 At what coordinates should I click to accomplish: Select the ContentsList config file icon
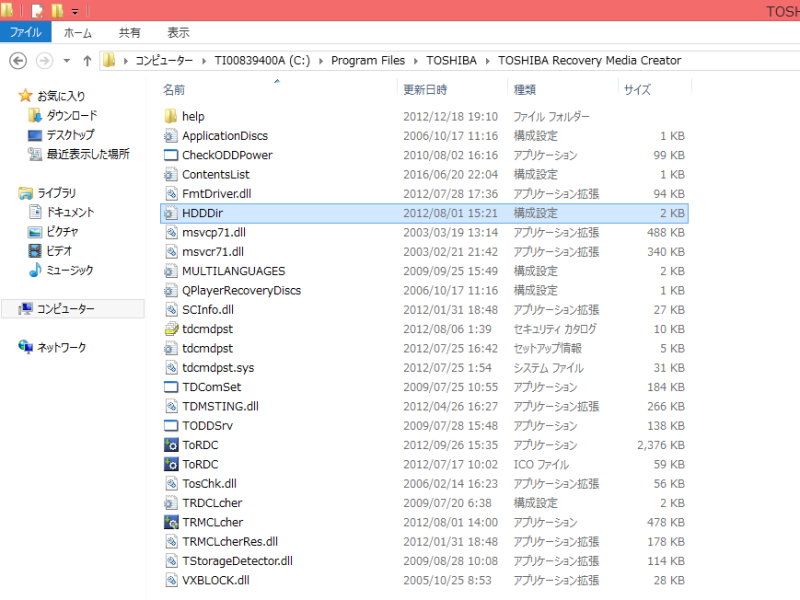(x=171, y=174)
